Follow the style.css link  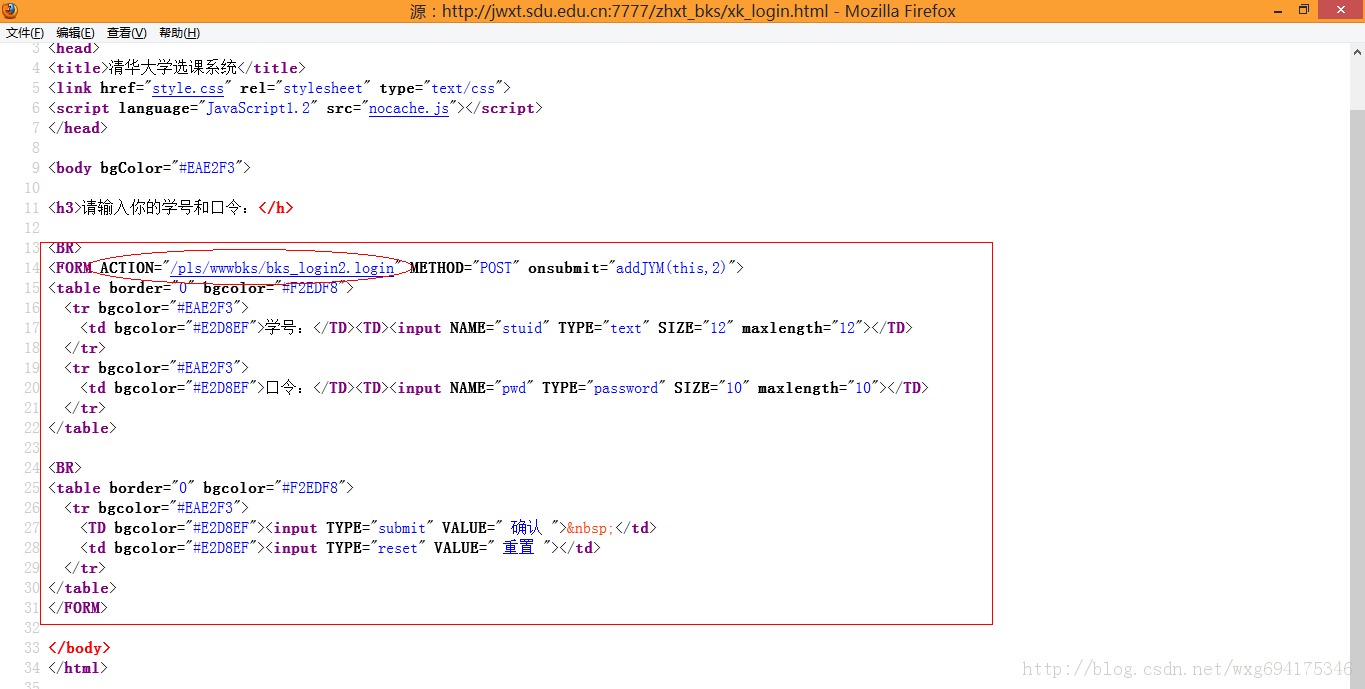pyautogui.click(x=188, y=88)
